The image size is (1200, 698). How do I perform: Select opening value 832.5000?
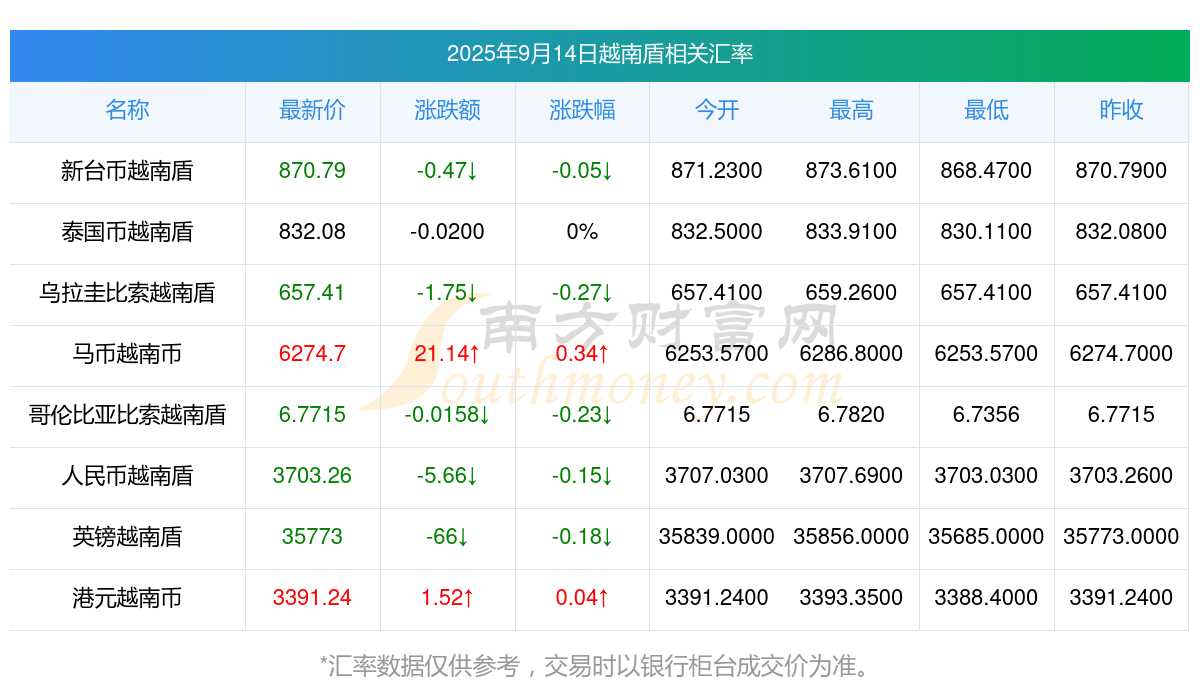(x=717, y=232)
